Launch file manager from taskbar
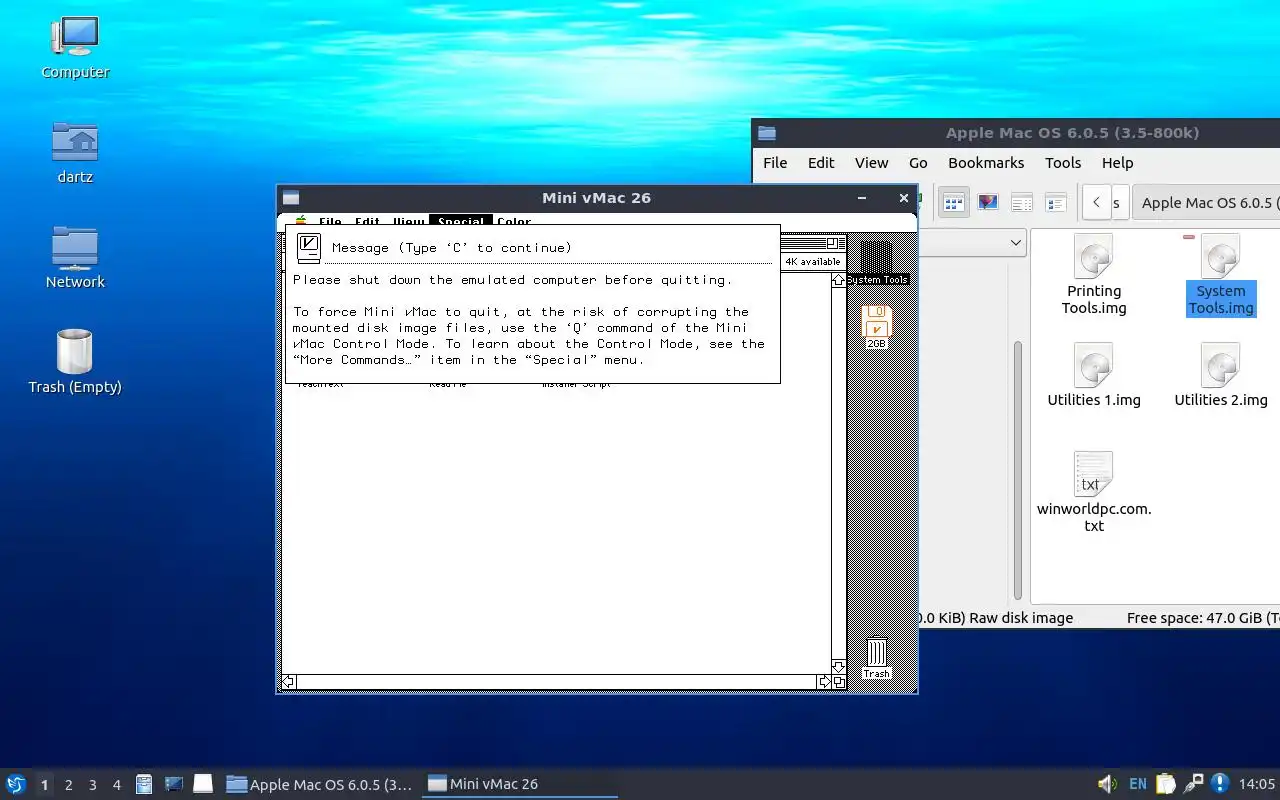This screenshot has height=800, width=1280. [x=144, y=784]
